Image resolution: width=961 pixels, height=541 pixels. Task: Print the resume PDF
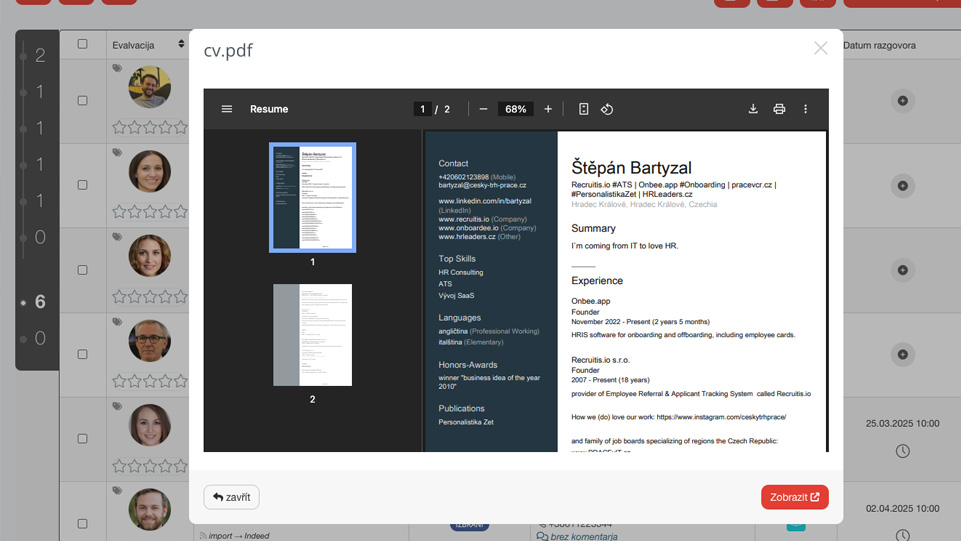(779, 109)
